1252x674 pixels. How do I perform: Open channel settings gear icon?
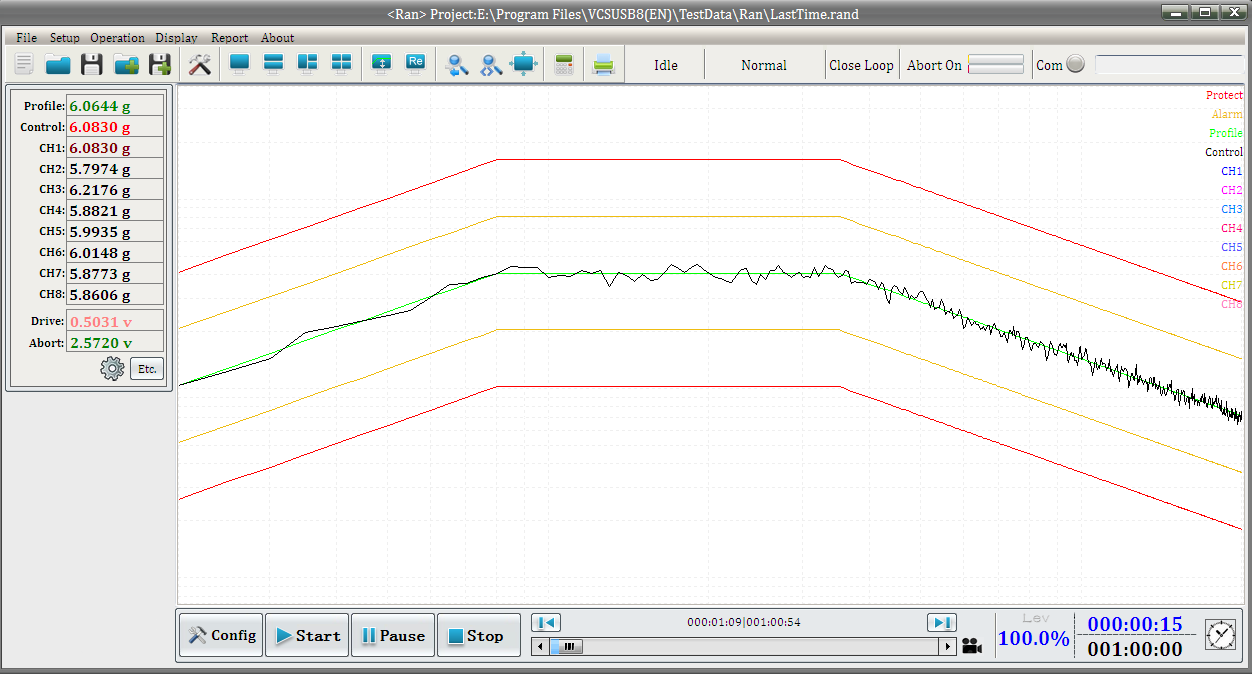pos(112,369)
